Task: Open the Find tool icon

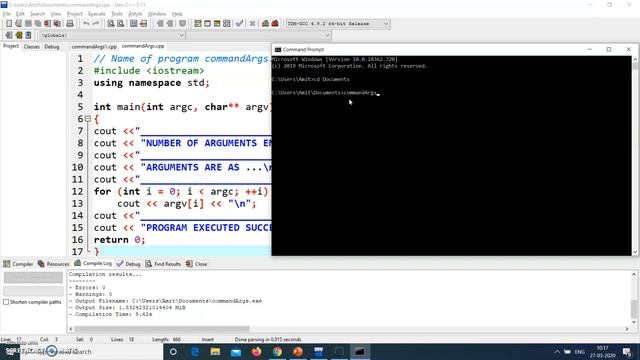Action: 111,24
